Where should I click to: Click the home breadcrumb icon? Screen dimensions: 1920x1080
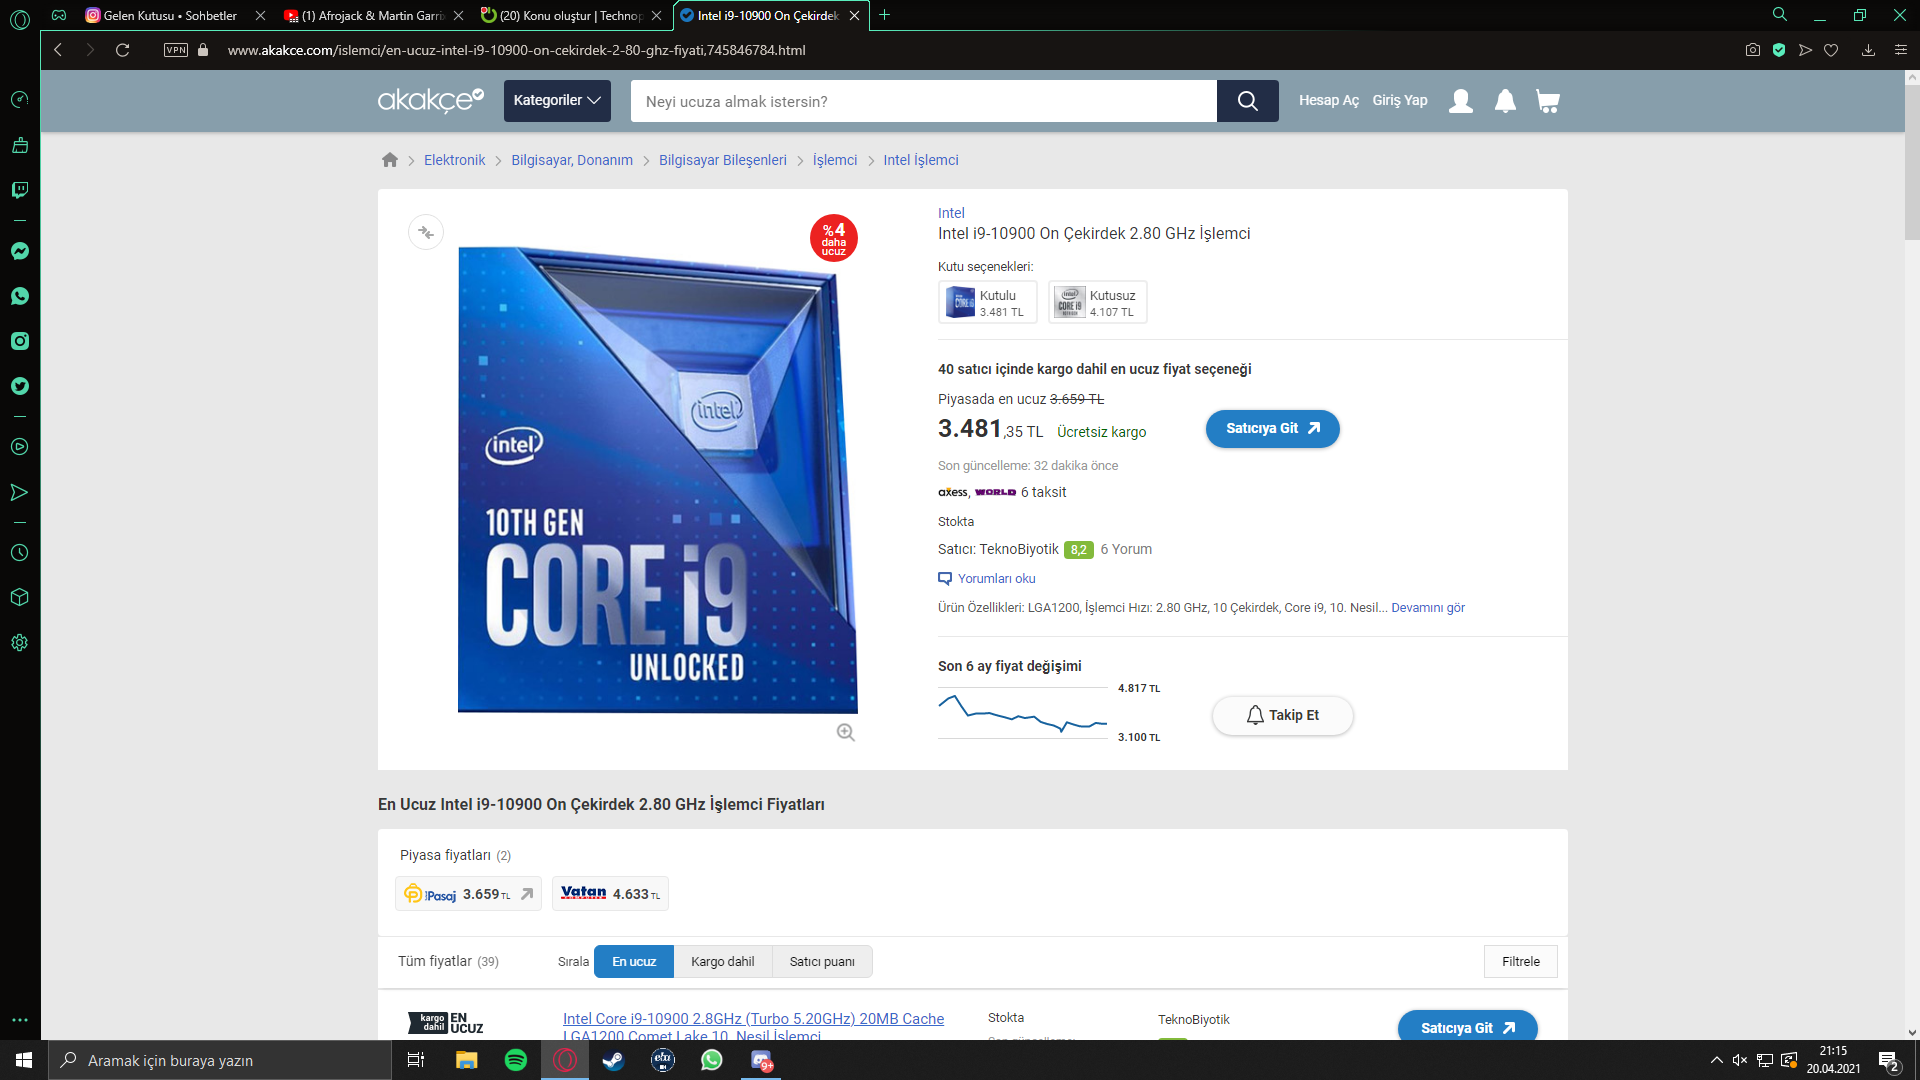pos(390,160)
